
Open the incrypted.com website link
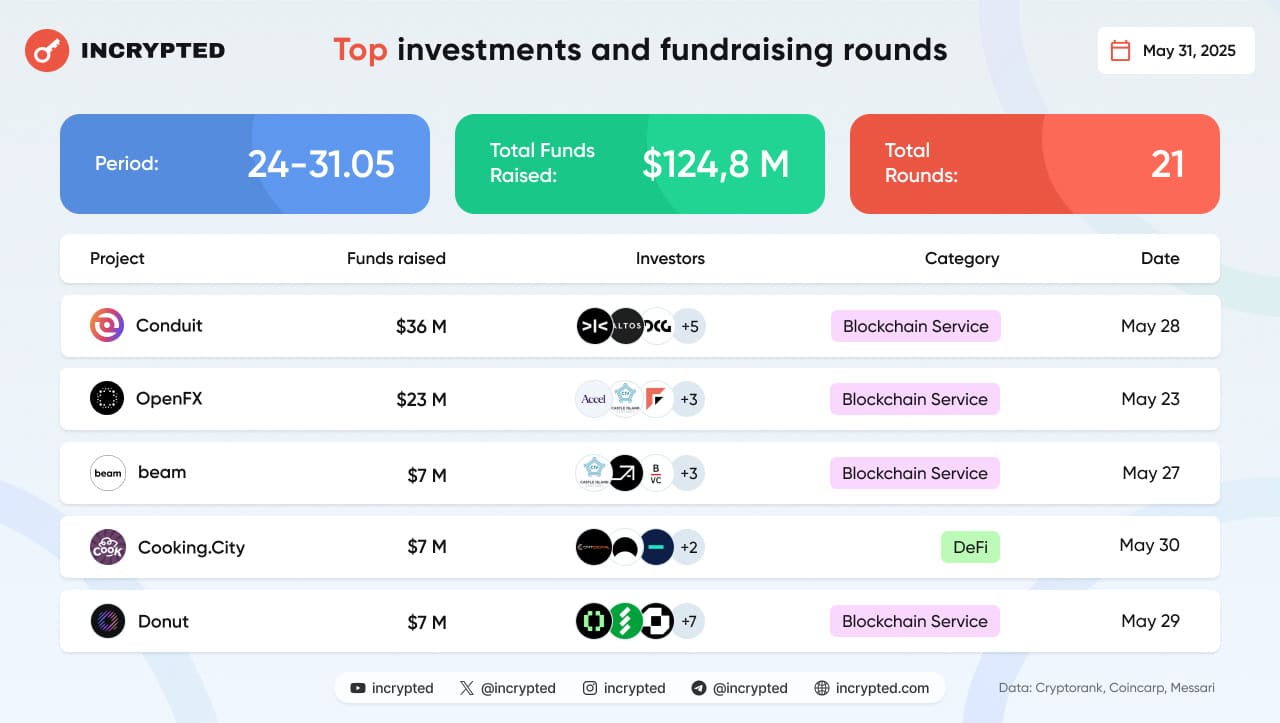pos(882,688)
